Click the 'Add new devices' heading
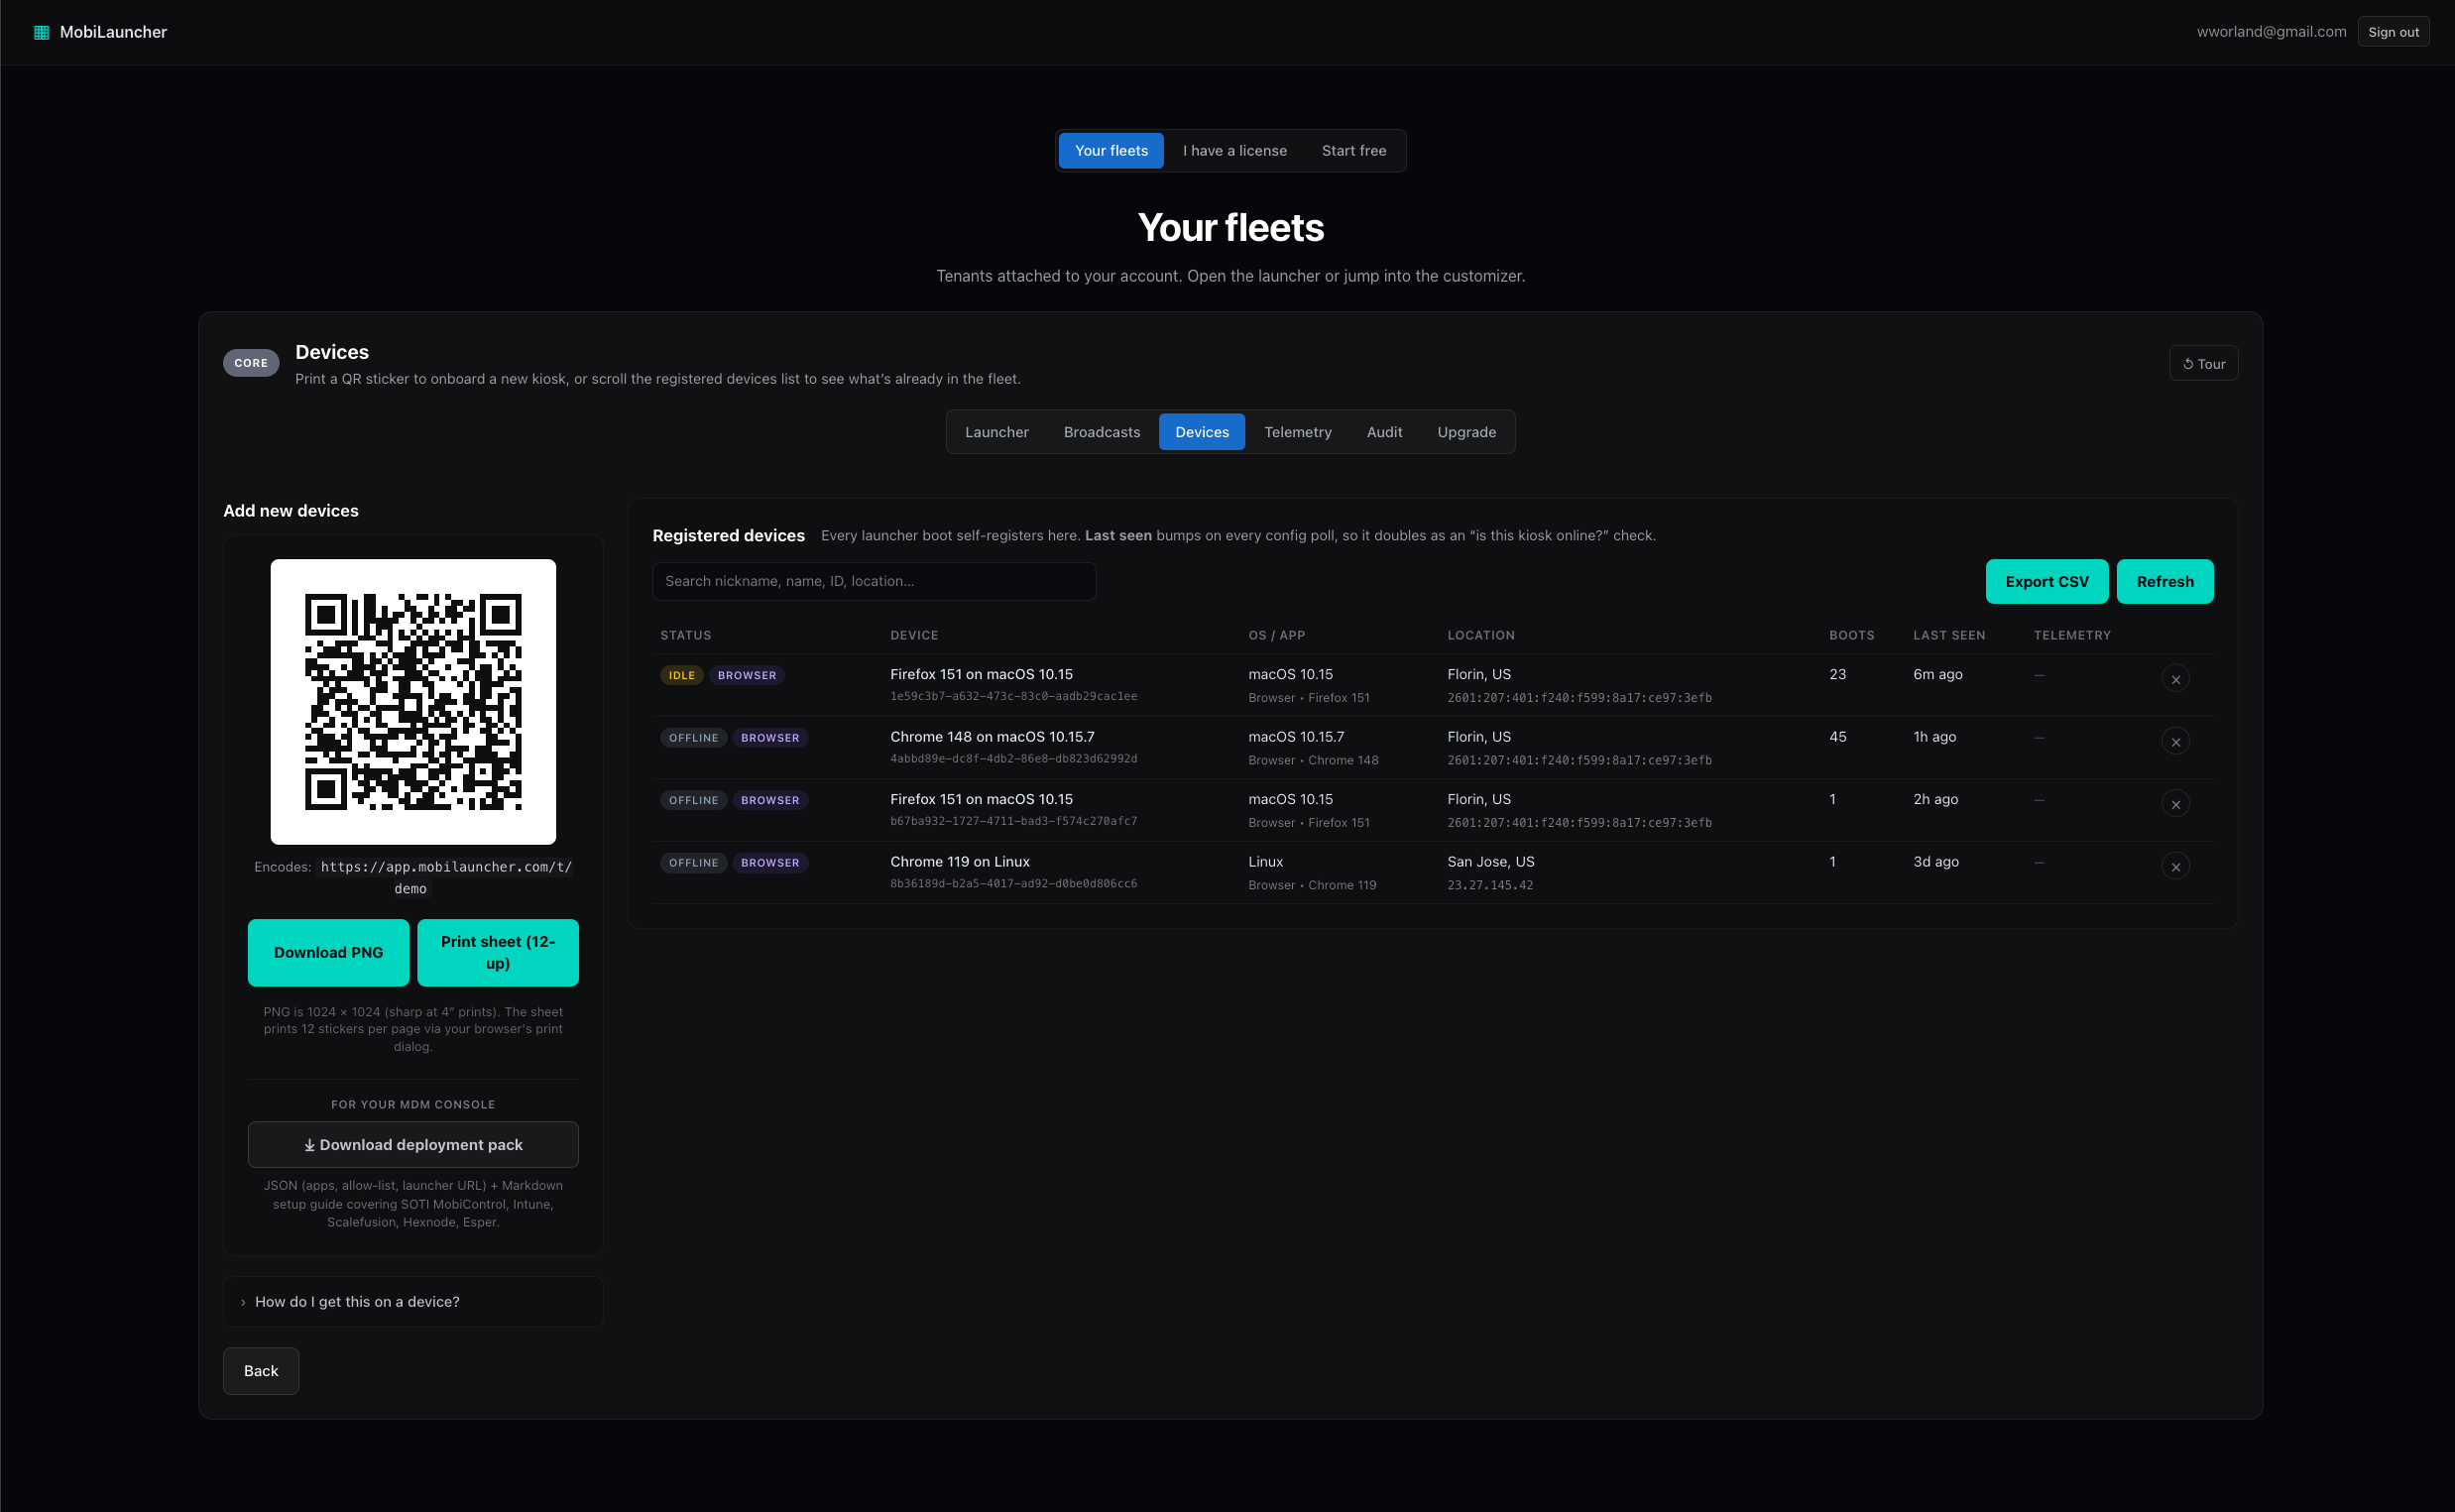2455x1512 pixels. pos(290,511)
